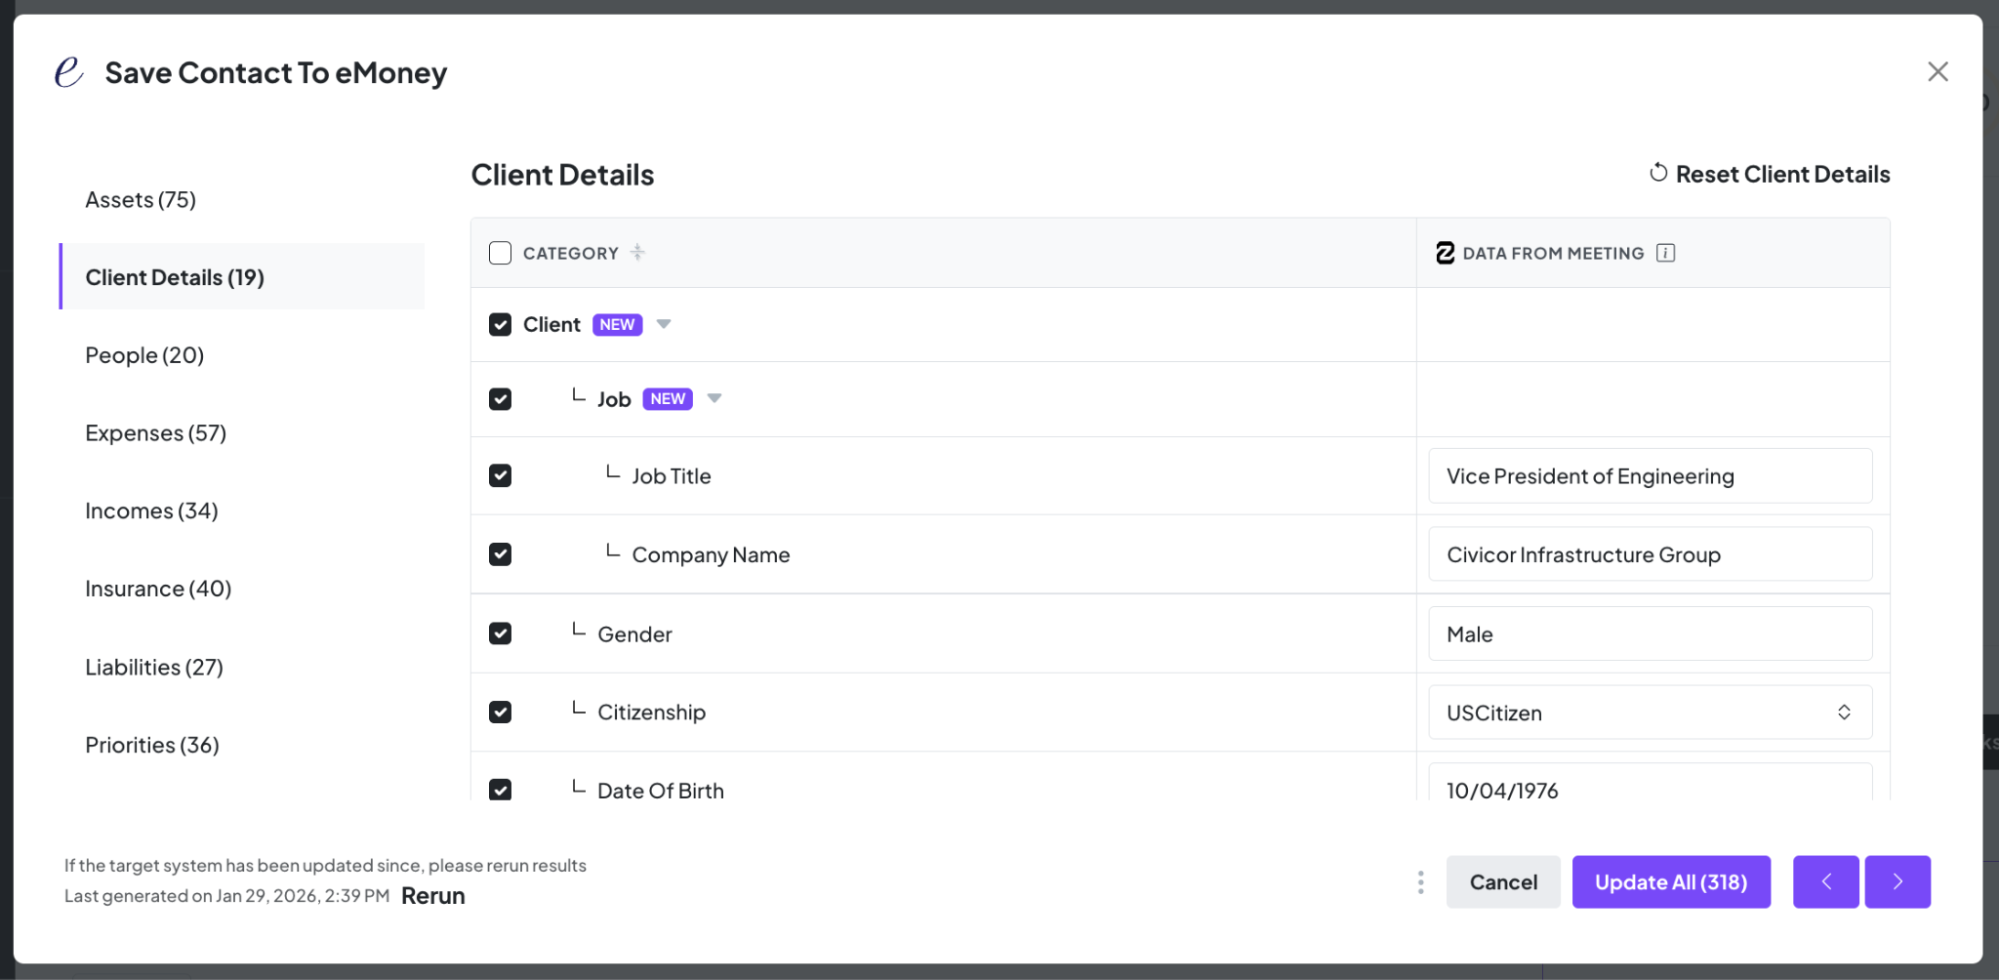Viewport: 1999px width, 980px height.
Task: Uncheck the Job Title checkbox
Action: 500,476
